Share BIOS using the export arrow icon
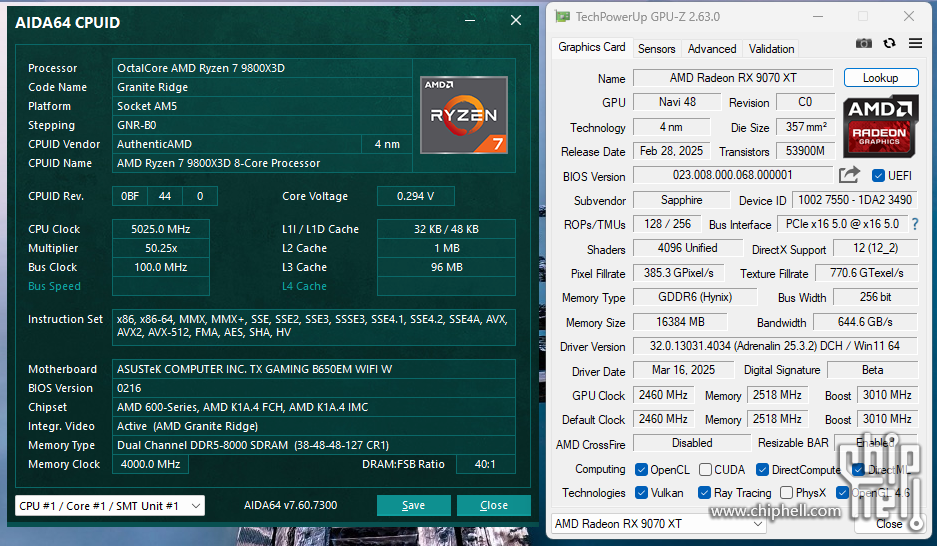This screenshot has width=937, height=546. coord(849,175)
